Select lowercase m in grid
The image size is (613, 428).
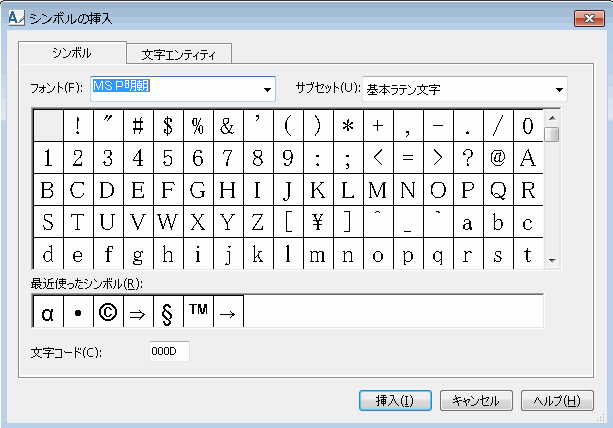(x=318, y=253)
